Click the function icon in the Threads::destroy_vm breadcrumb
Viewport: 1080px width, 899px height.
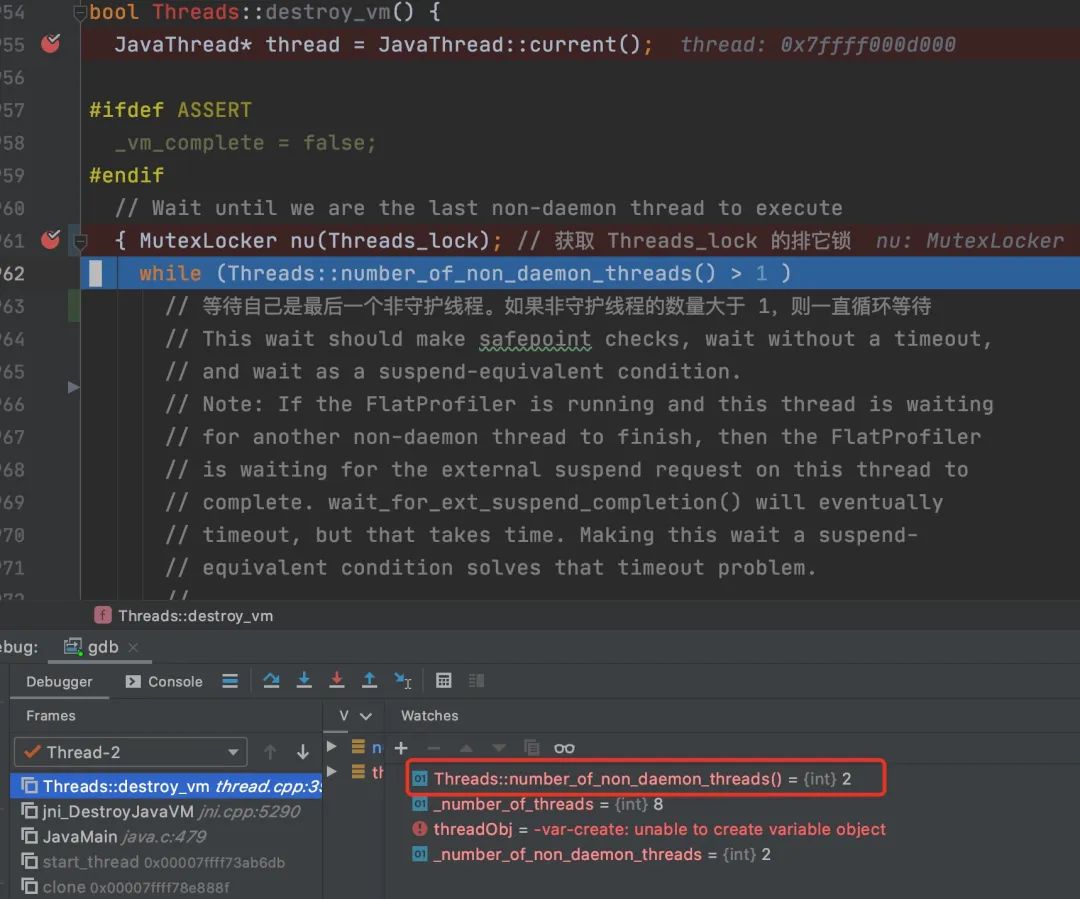tap(103, 615)
